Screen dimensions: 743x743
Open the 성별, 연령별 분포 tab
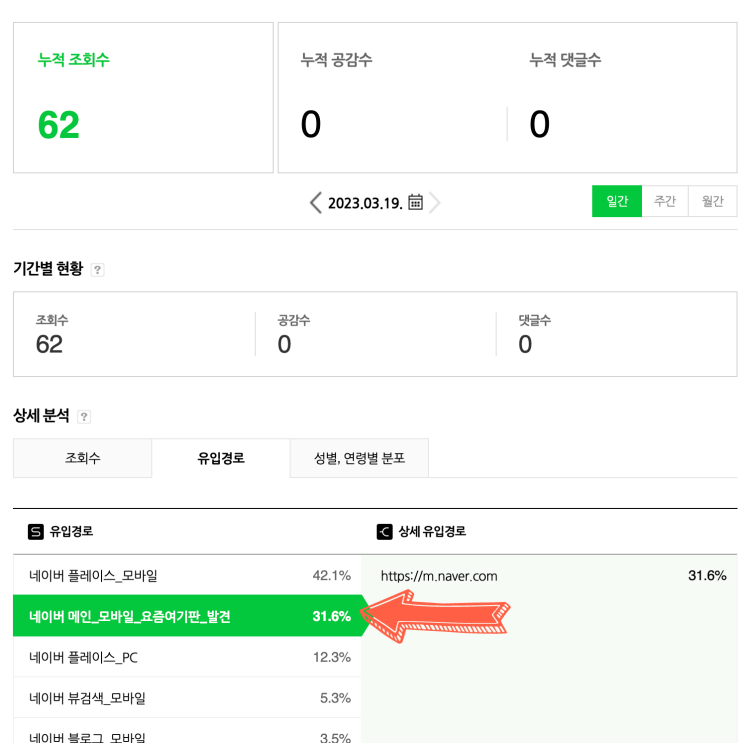pyautogui.click(x=359, y=458)
